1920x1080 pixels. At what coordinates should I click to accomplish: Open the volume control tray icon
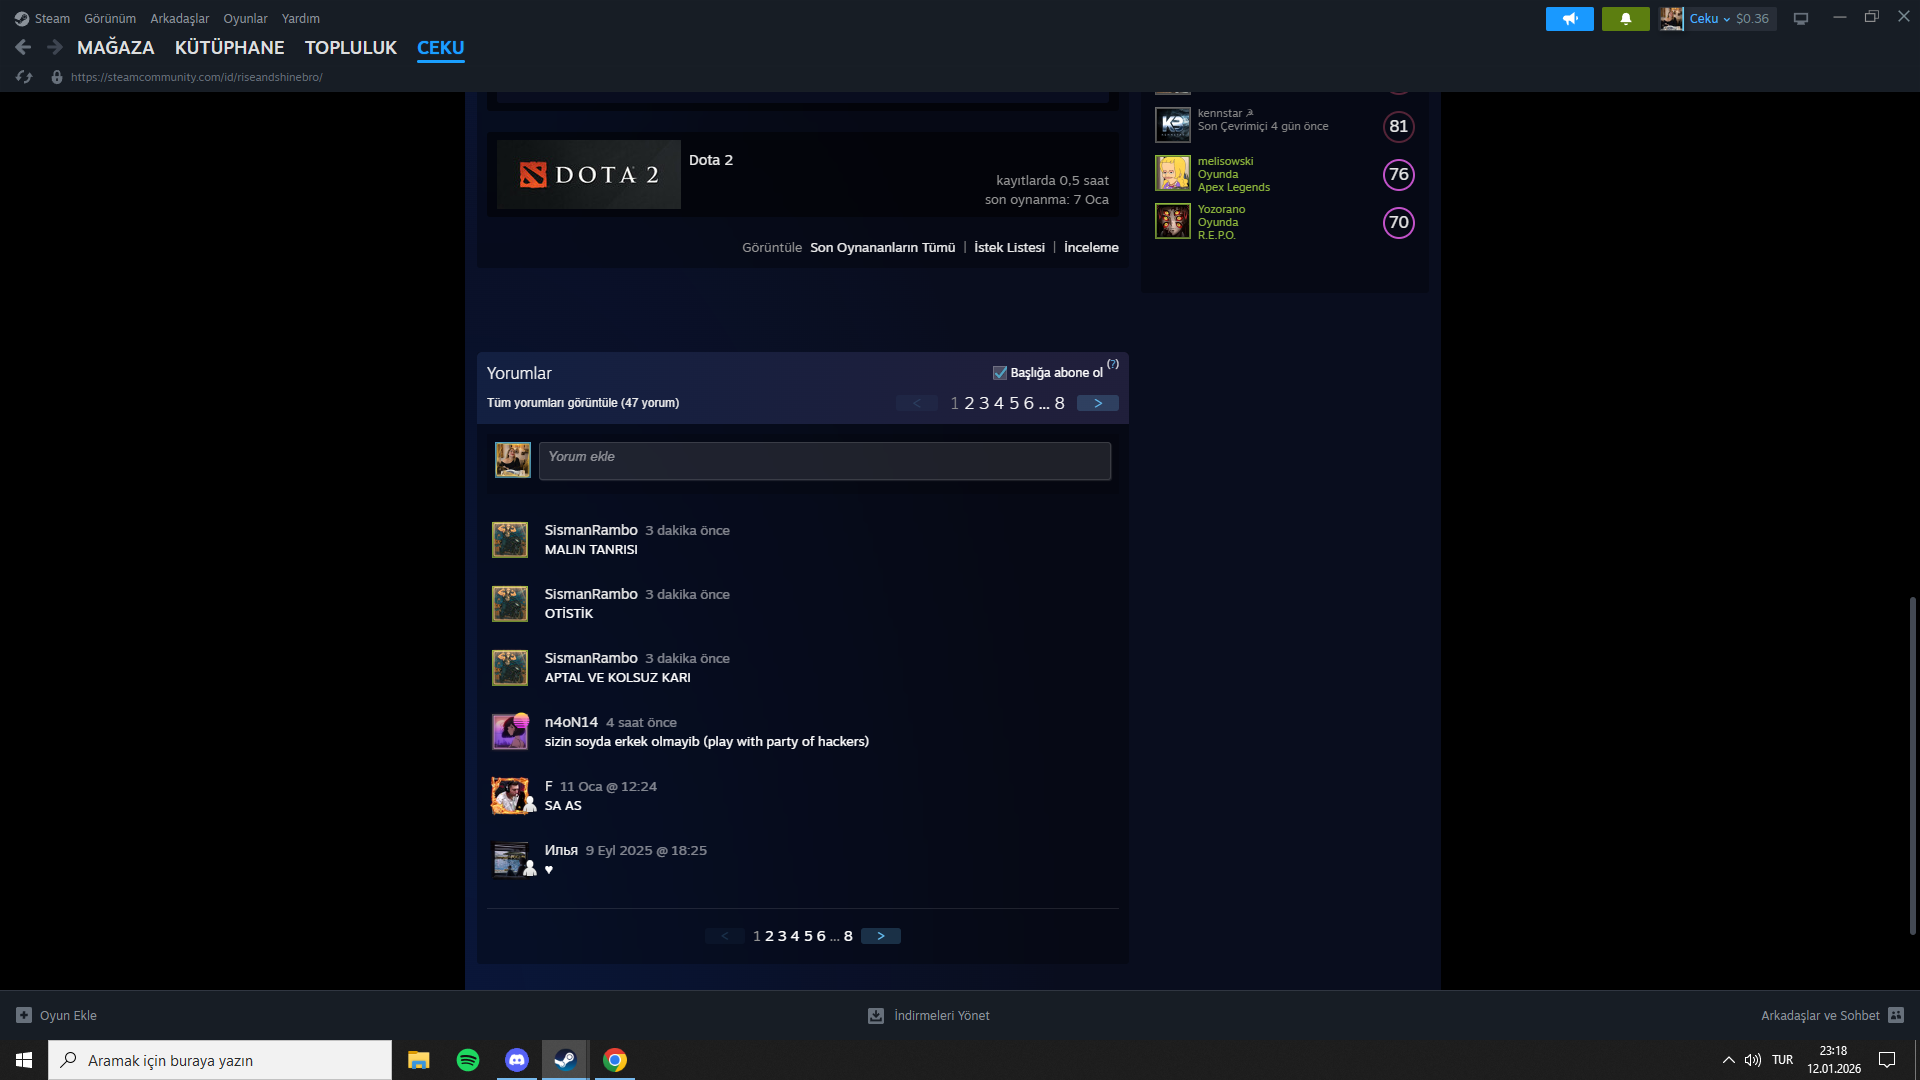tap(1753, 1060)
